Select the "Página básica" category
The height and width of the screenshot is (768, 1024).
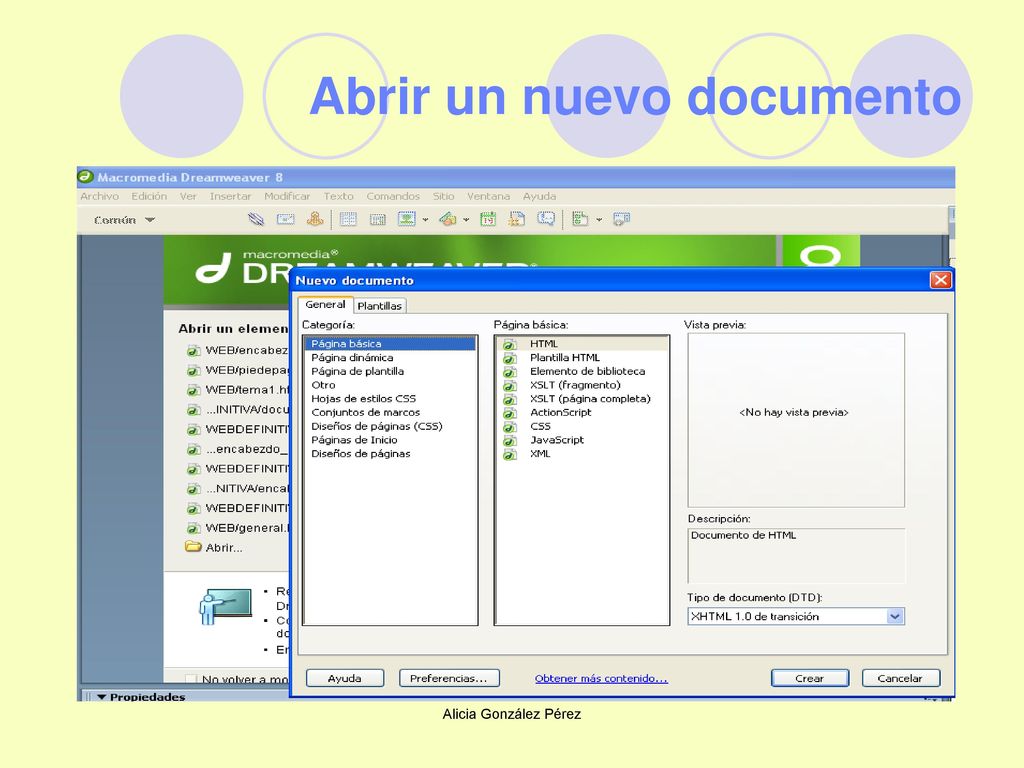[390, 344]
